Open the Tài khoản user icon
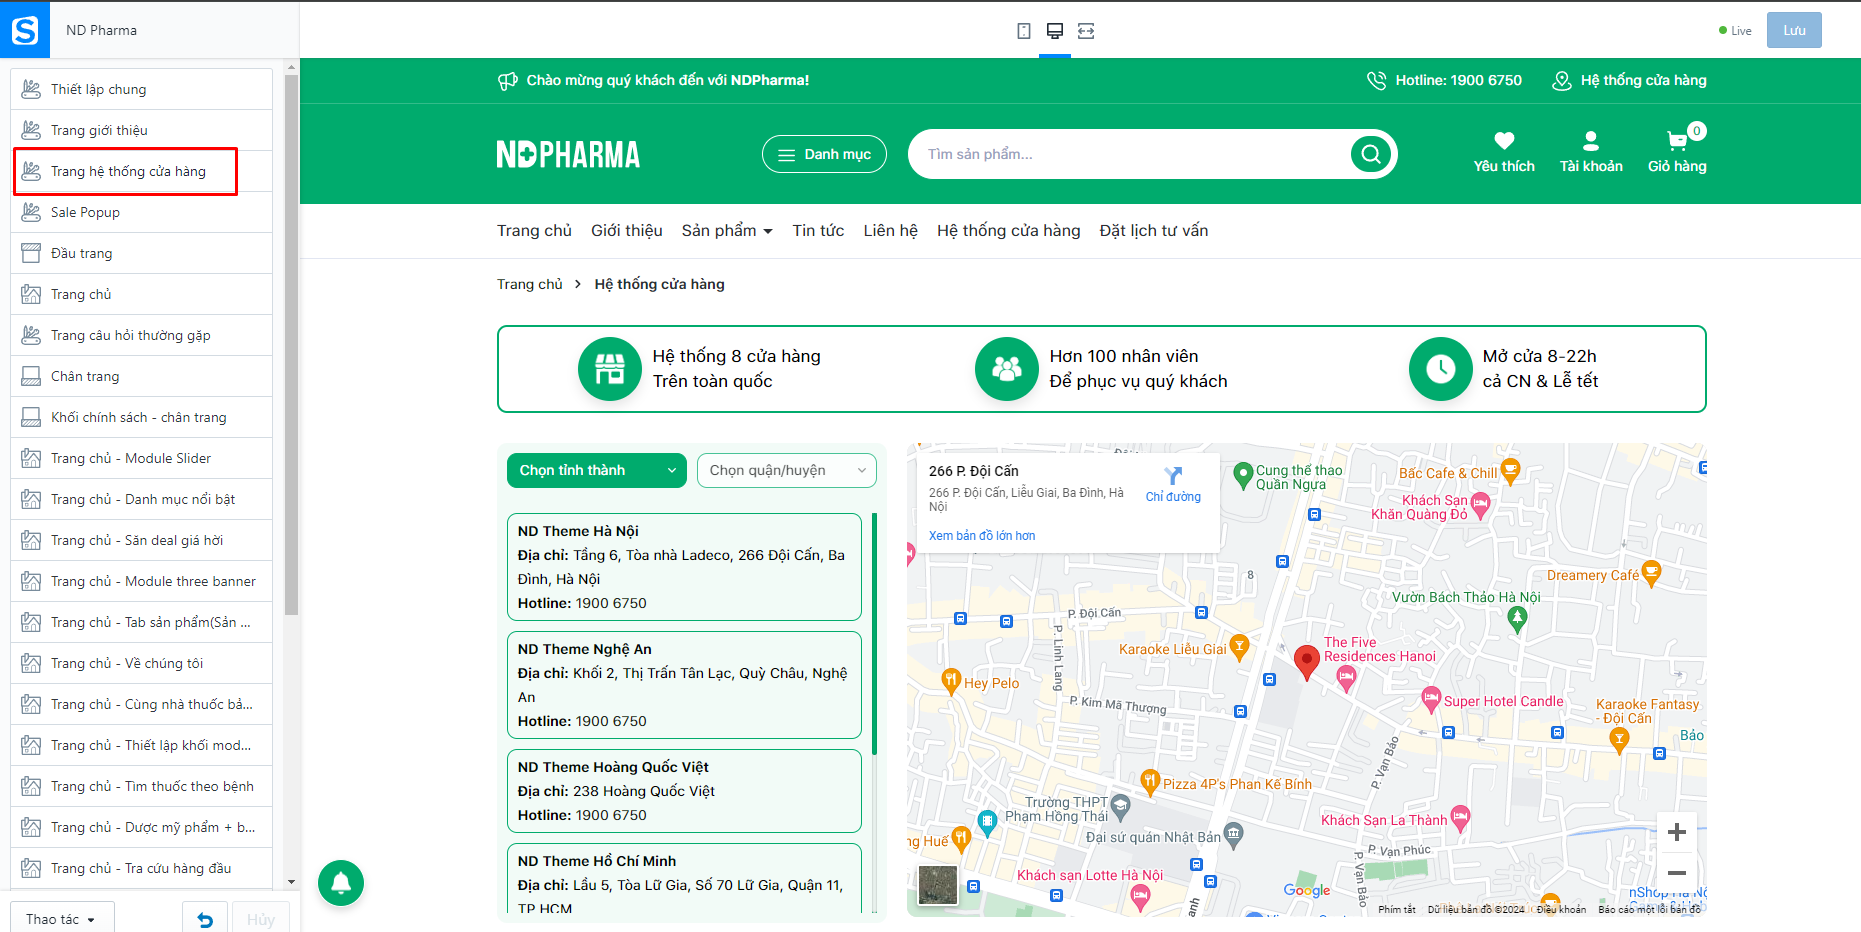Screen dimensions: 1861x932 (x=1591, y=141)
